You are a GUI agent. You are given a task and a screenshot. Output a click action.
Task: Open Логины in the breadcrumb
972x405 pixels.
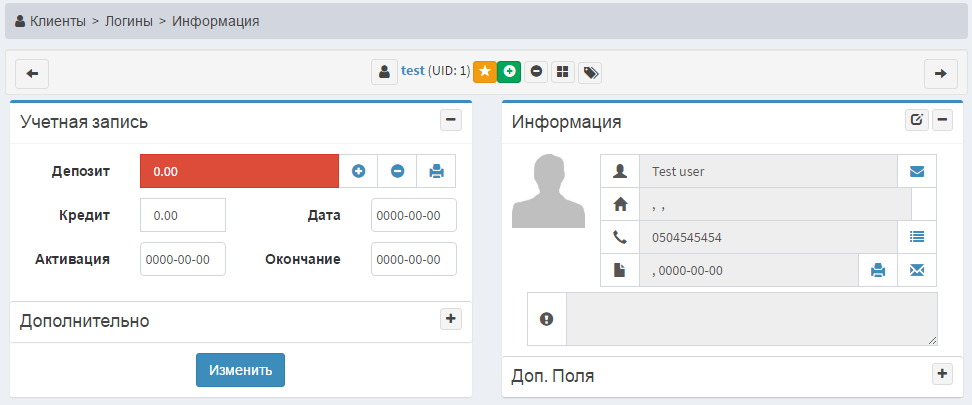tap(131, 20)
